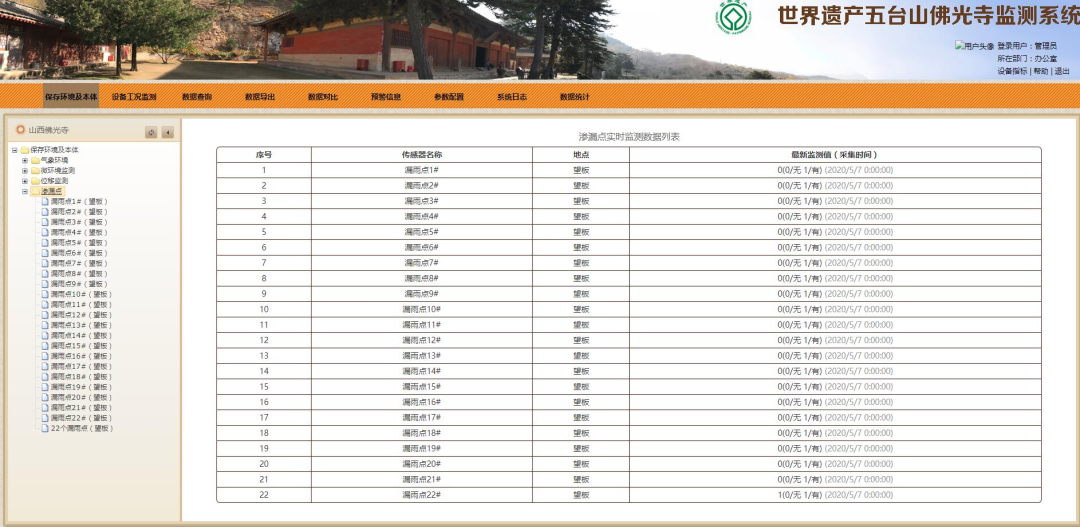Select 漏雨点7#（望板）in the tree
The width and height of the screenshot is (1080, 527).
[79, 264]
